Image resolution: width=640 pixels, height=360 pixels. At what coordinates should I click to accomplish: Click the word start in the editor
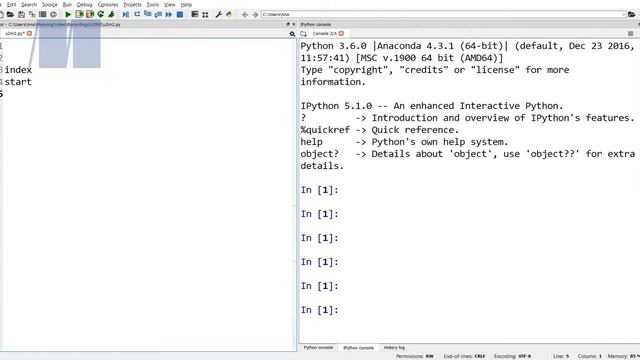18,82
